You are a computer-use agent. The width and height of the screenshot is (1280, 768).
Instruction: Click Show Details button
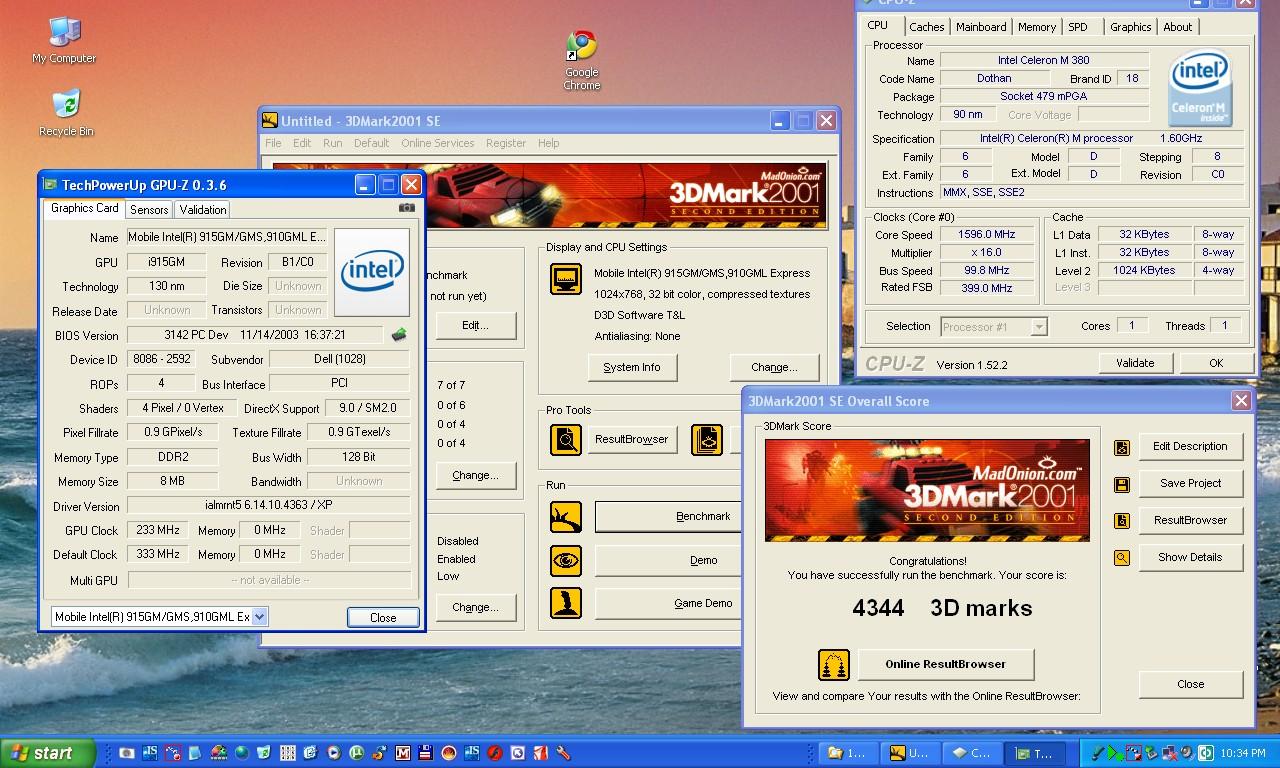click(x=1190, y=557)
